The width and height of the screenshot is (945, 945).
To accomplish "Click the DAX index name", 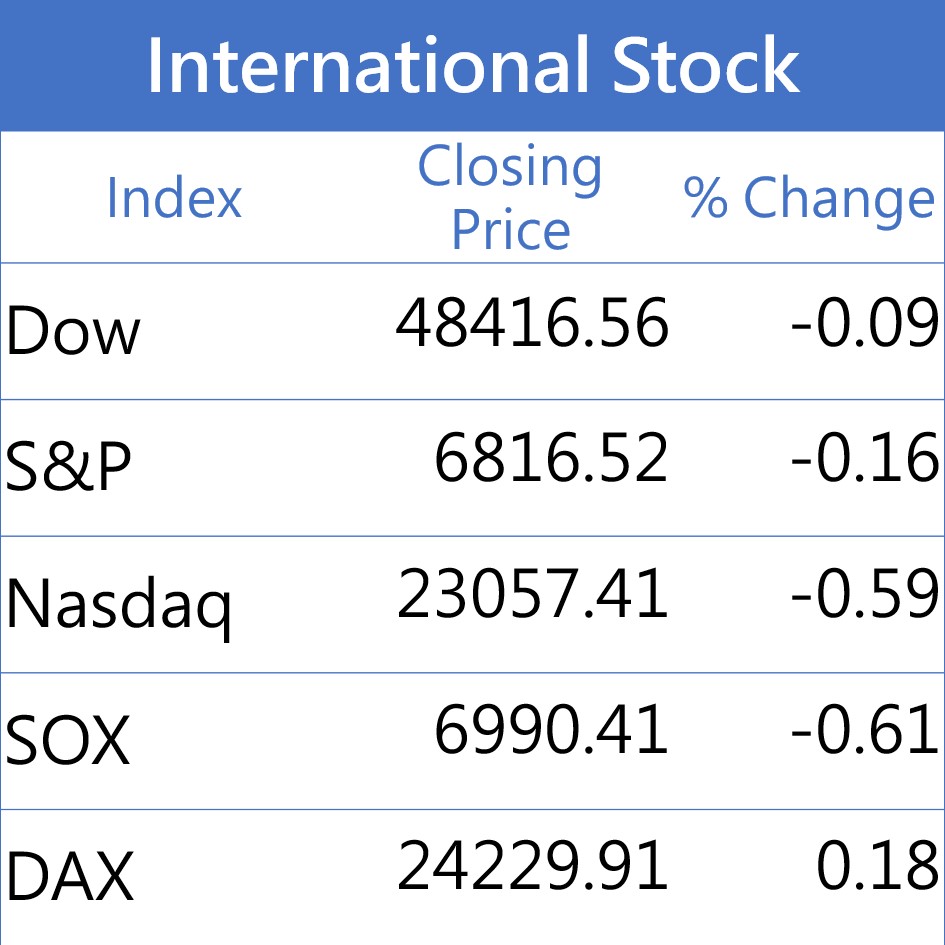I will [69, 878].
